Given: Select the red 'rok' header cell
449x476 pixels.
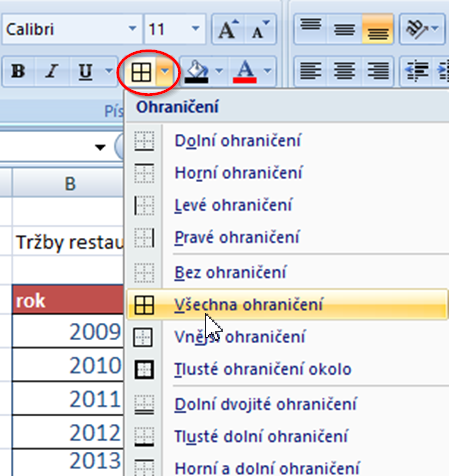Looking at the screenshot, I should [68, 300].
